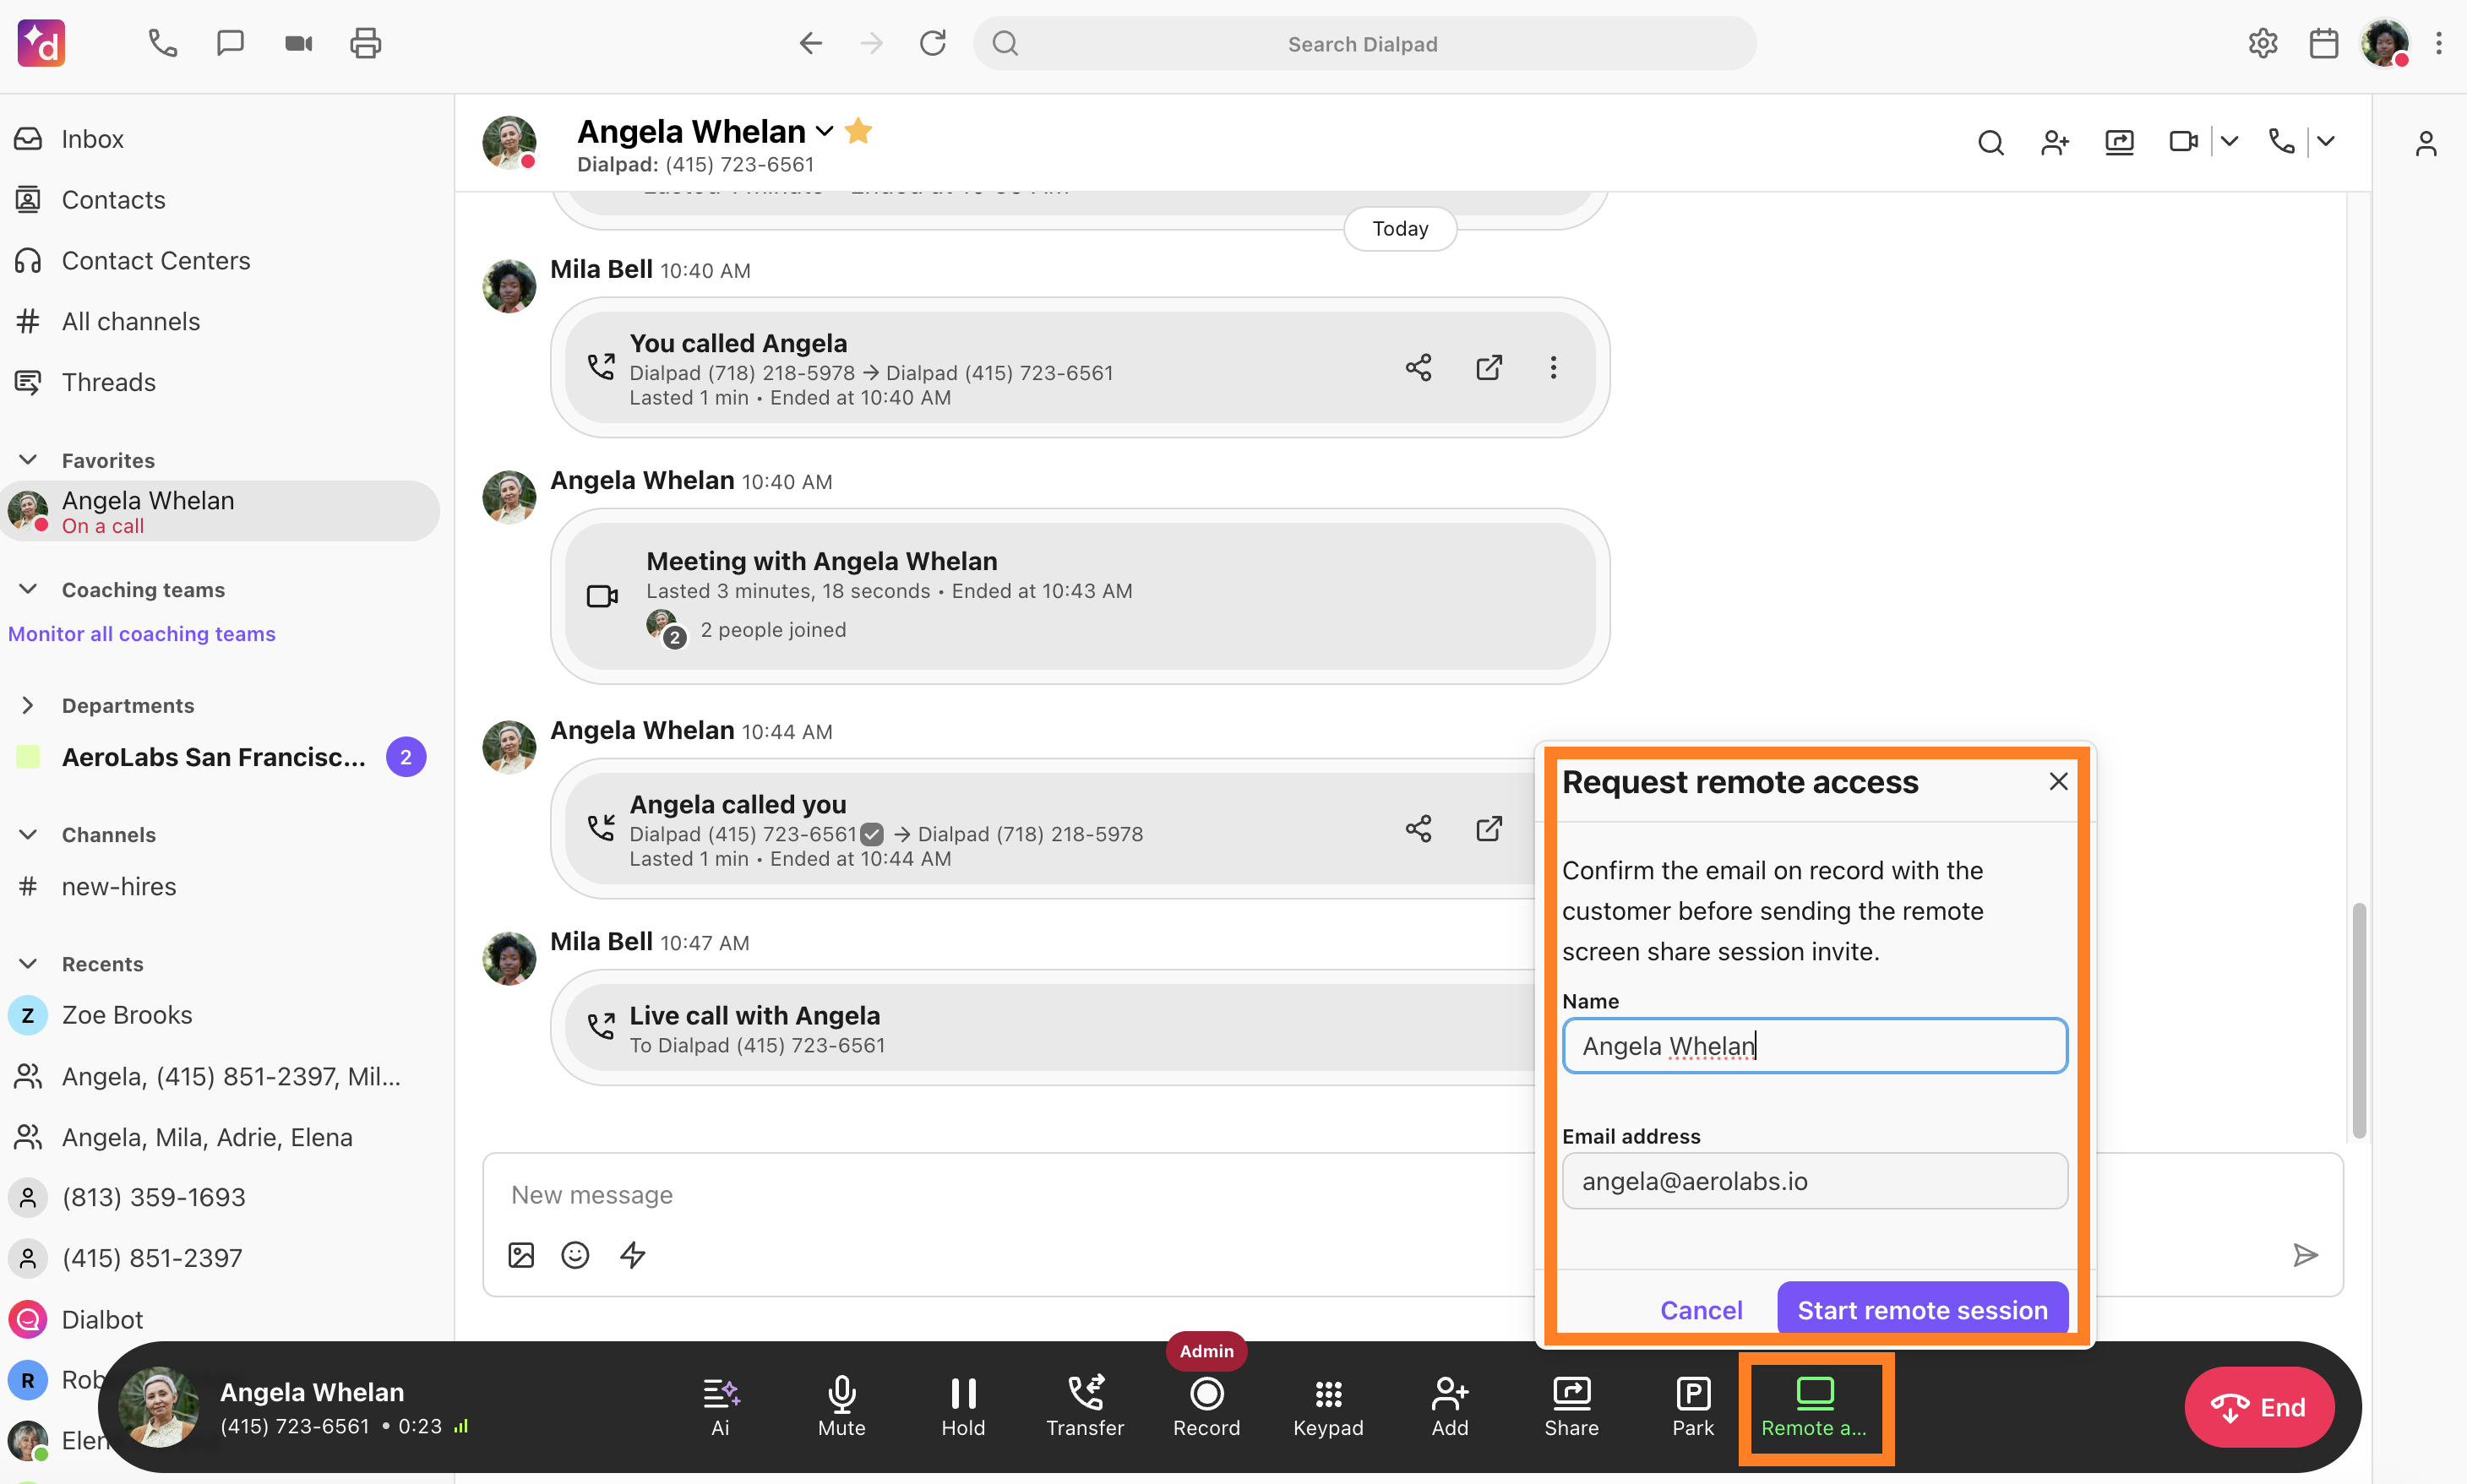Image resolution: width=2467 pixels, height=1484 pixels.
Task: Click Transfer in the call bar
Action: coord(1085,1406)
